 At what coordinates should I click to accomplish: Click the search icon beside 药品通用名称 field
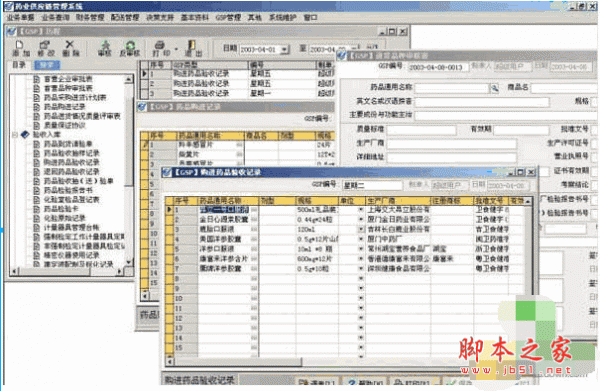pyautogui.click(x=494, y=88)
